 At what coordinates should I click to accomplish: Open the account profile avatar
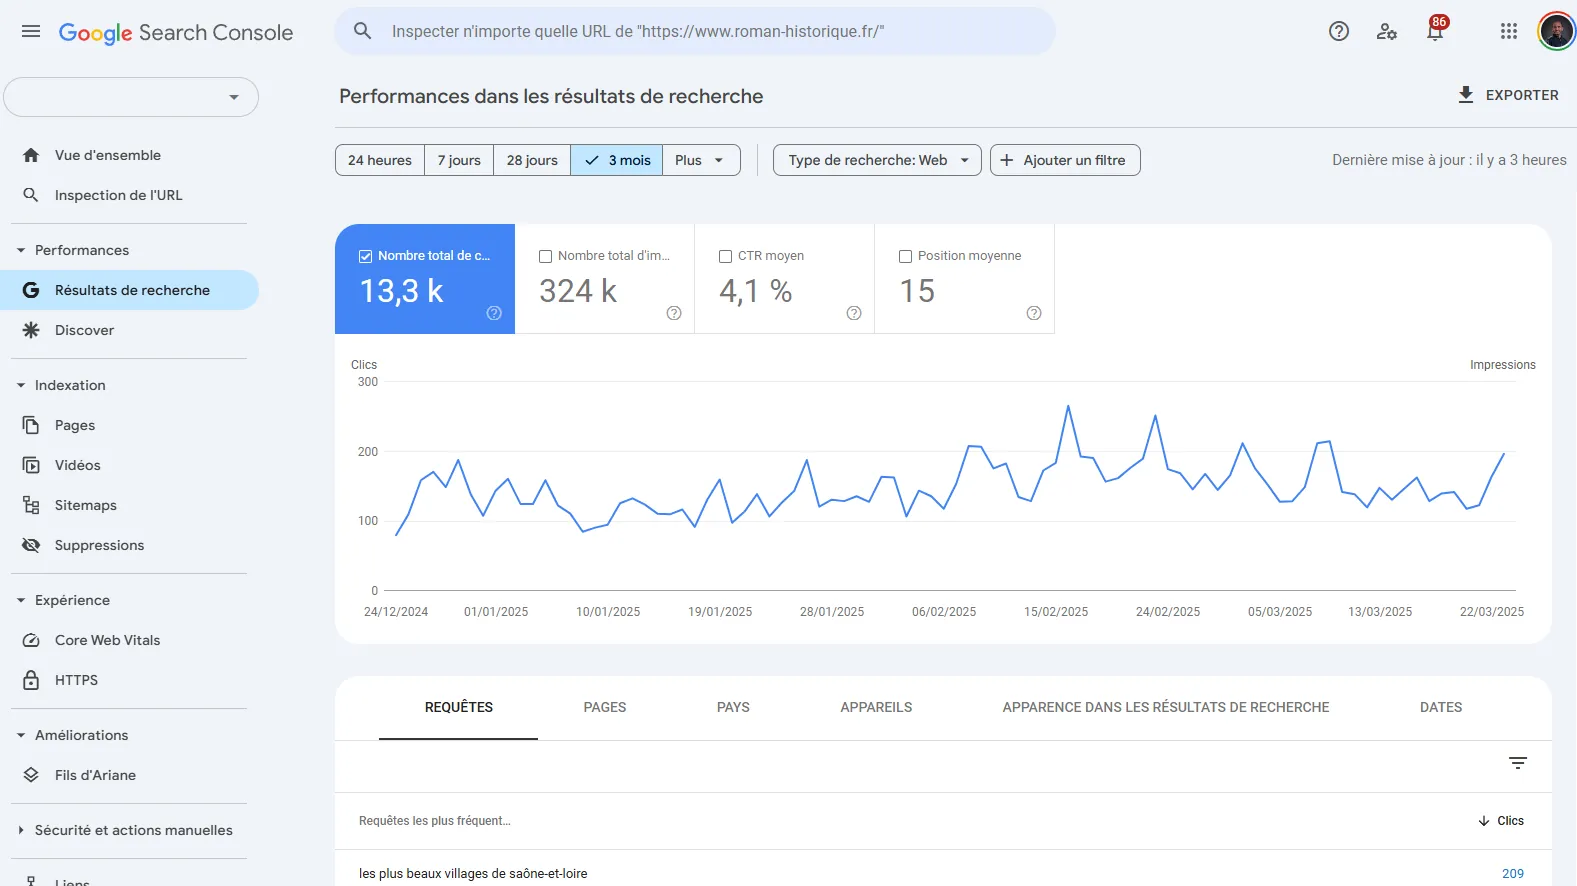pos(1556,31)
